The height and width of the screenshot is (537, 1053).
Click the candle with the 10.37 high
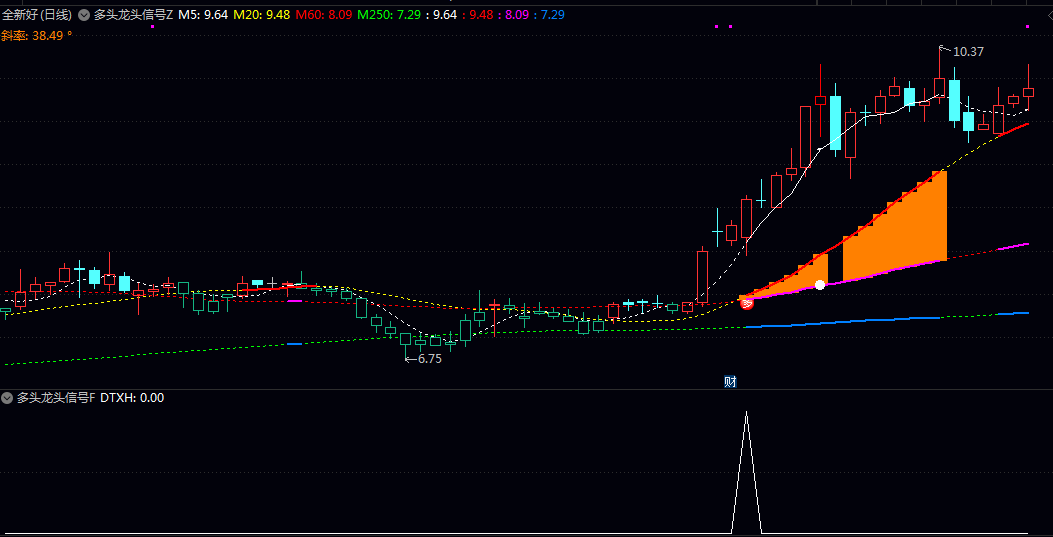(x=940, y=86)
